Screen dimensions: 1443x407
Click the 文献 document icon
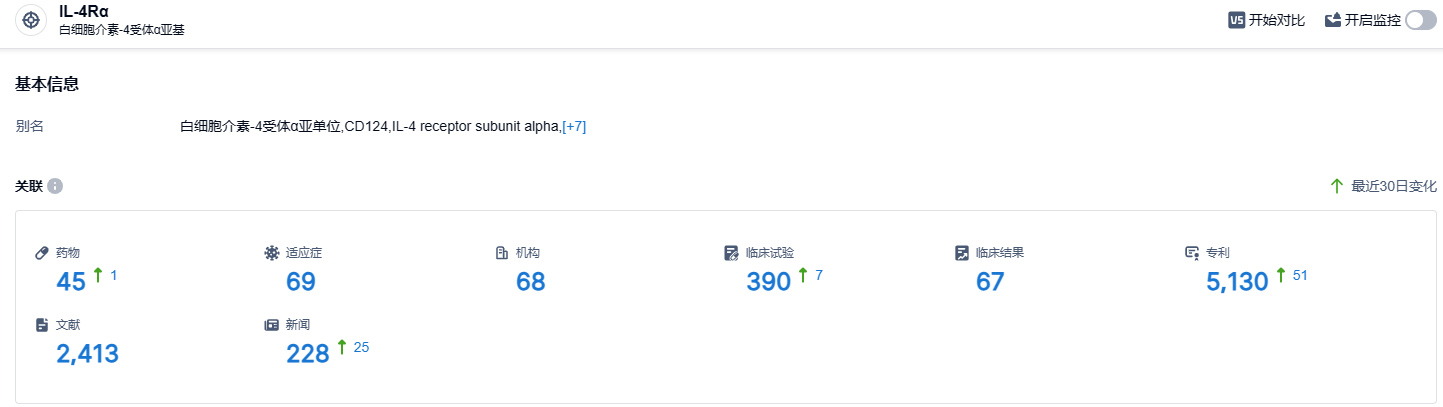(x=42, y=325)
